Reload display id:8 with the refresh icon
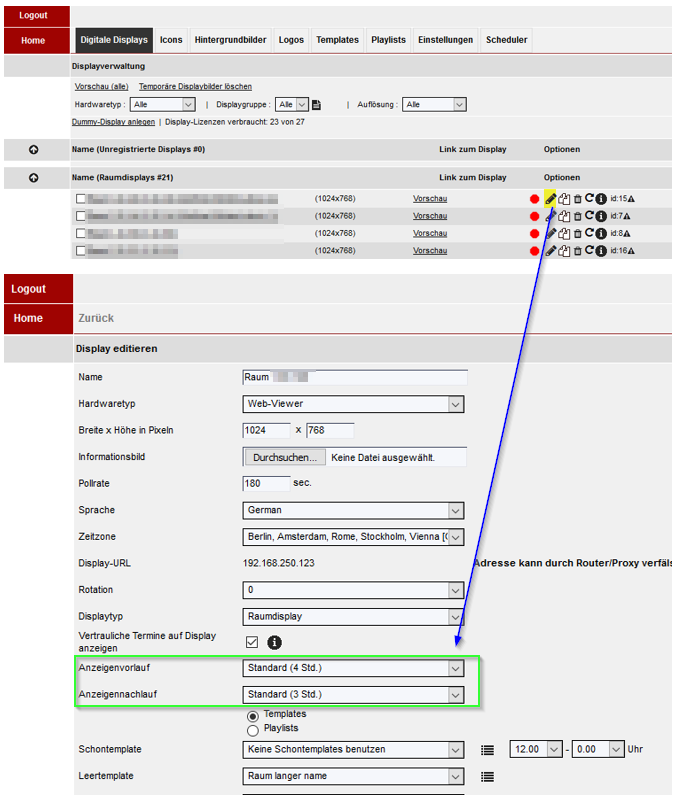Screen dimensions: 680x800 point(589,233)
